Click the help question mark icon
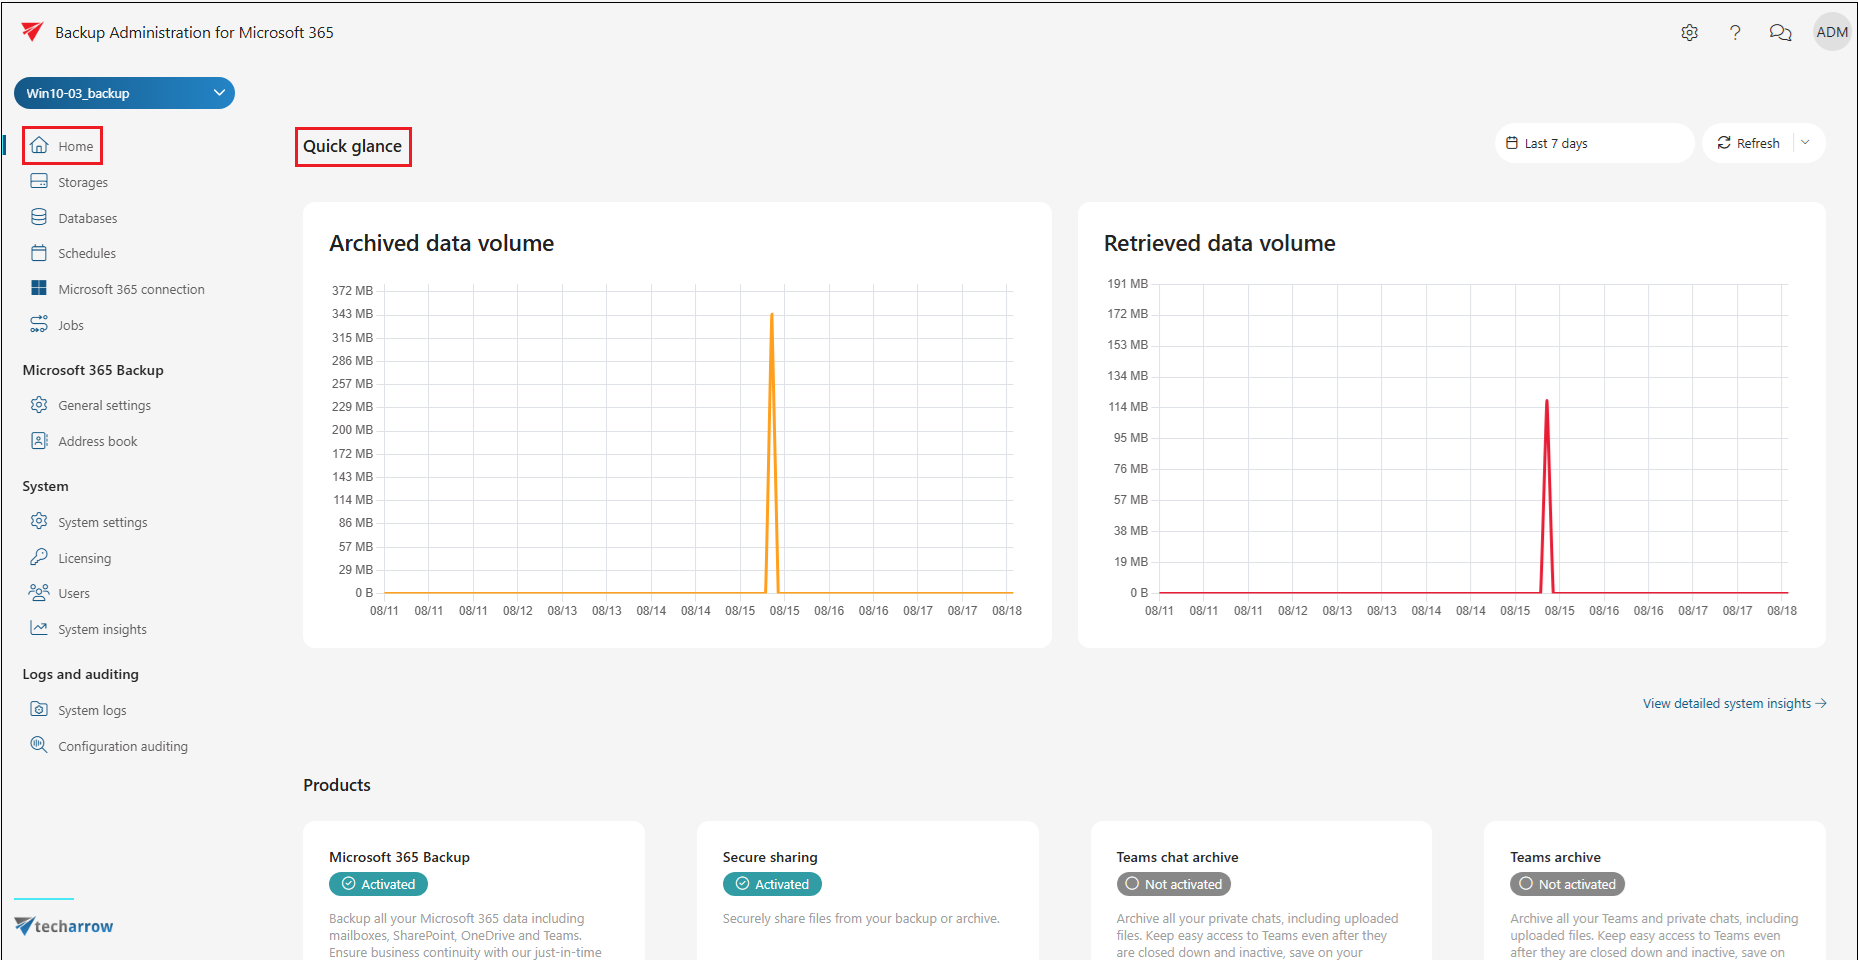 (1735, 33)
